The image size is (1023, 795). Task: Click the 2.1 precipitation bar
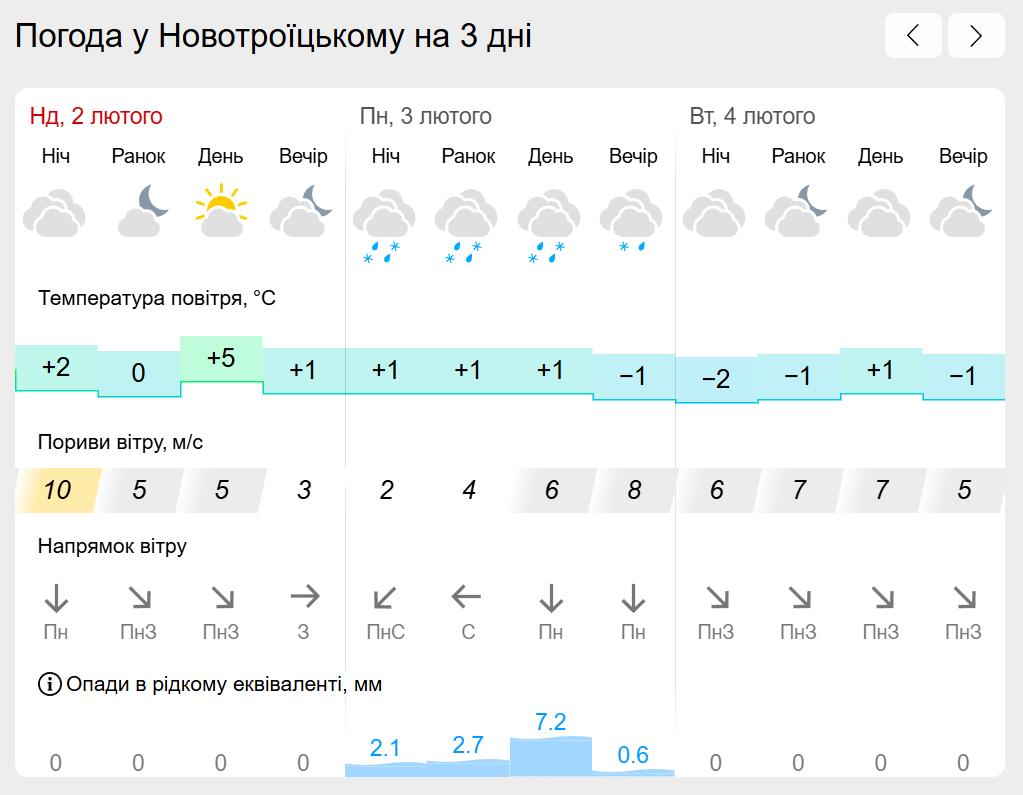pos(386,770)
